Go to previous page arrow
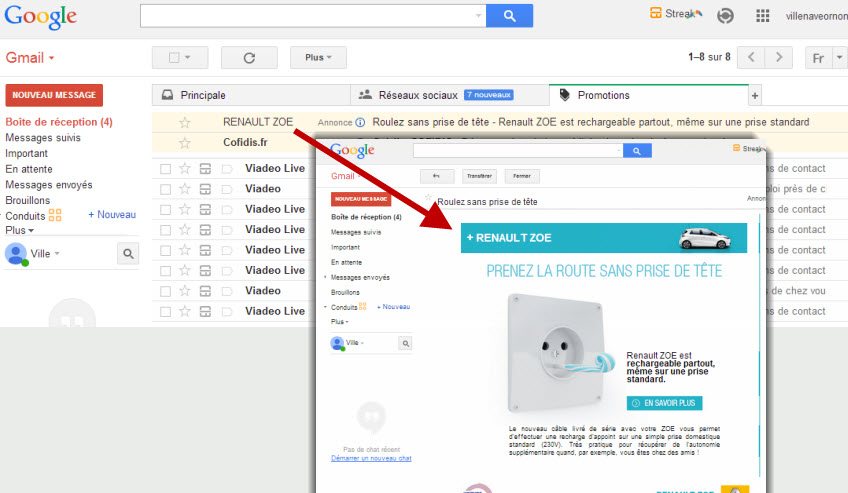The height and width of the screenshot is (493, 848). pos(751,57)
